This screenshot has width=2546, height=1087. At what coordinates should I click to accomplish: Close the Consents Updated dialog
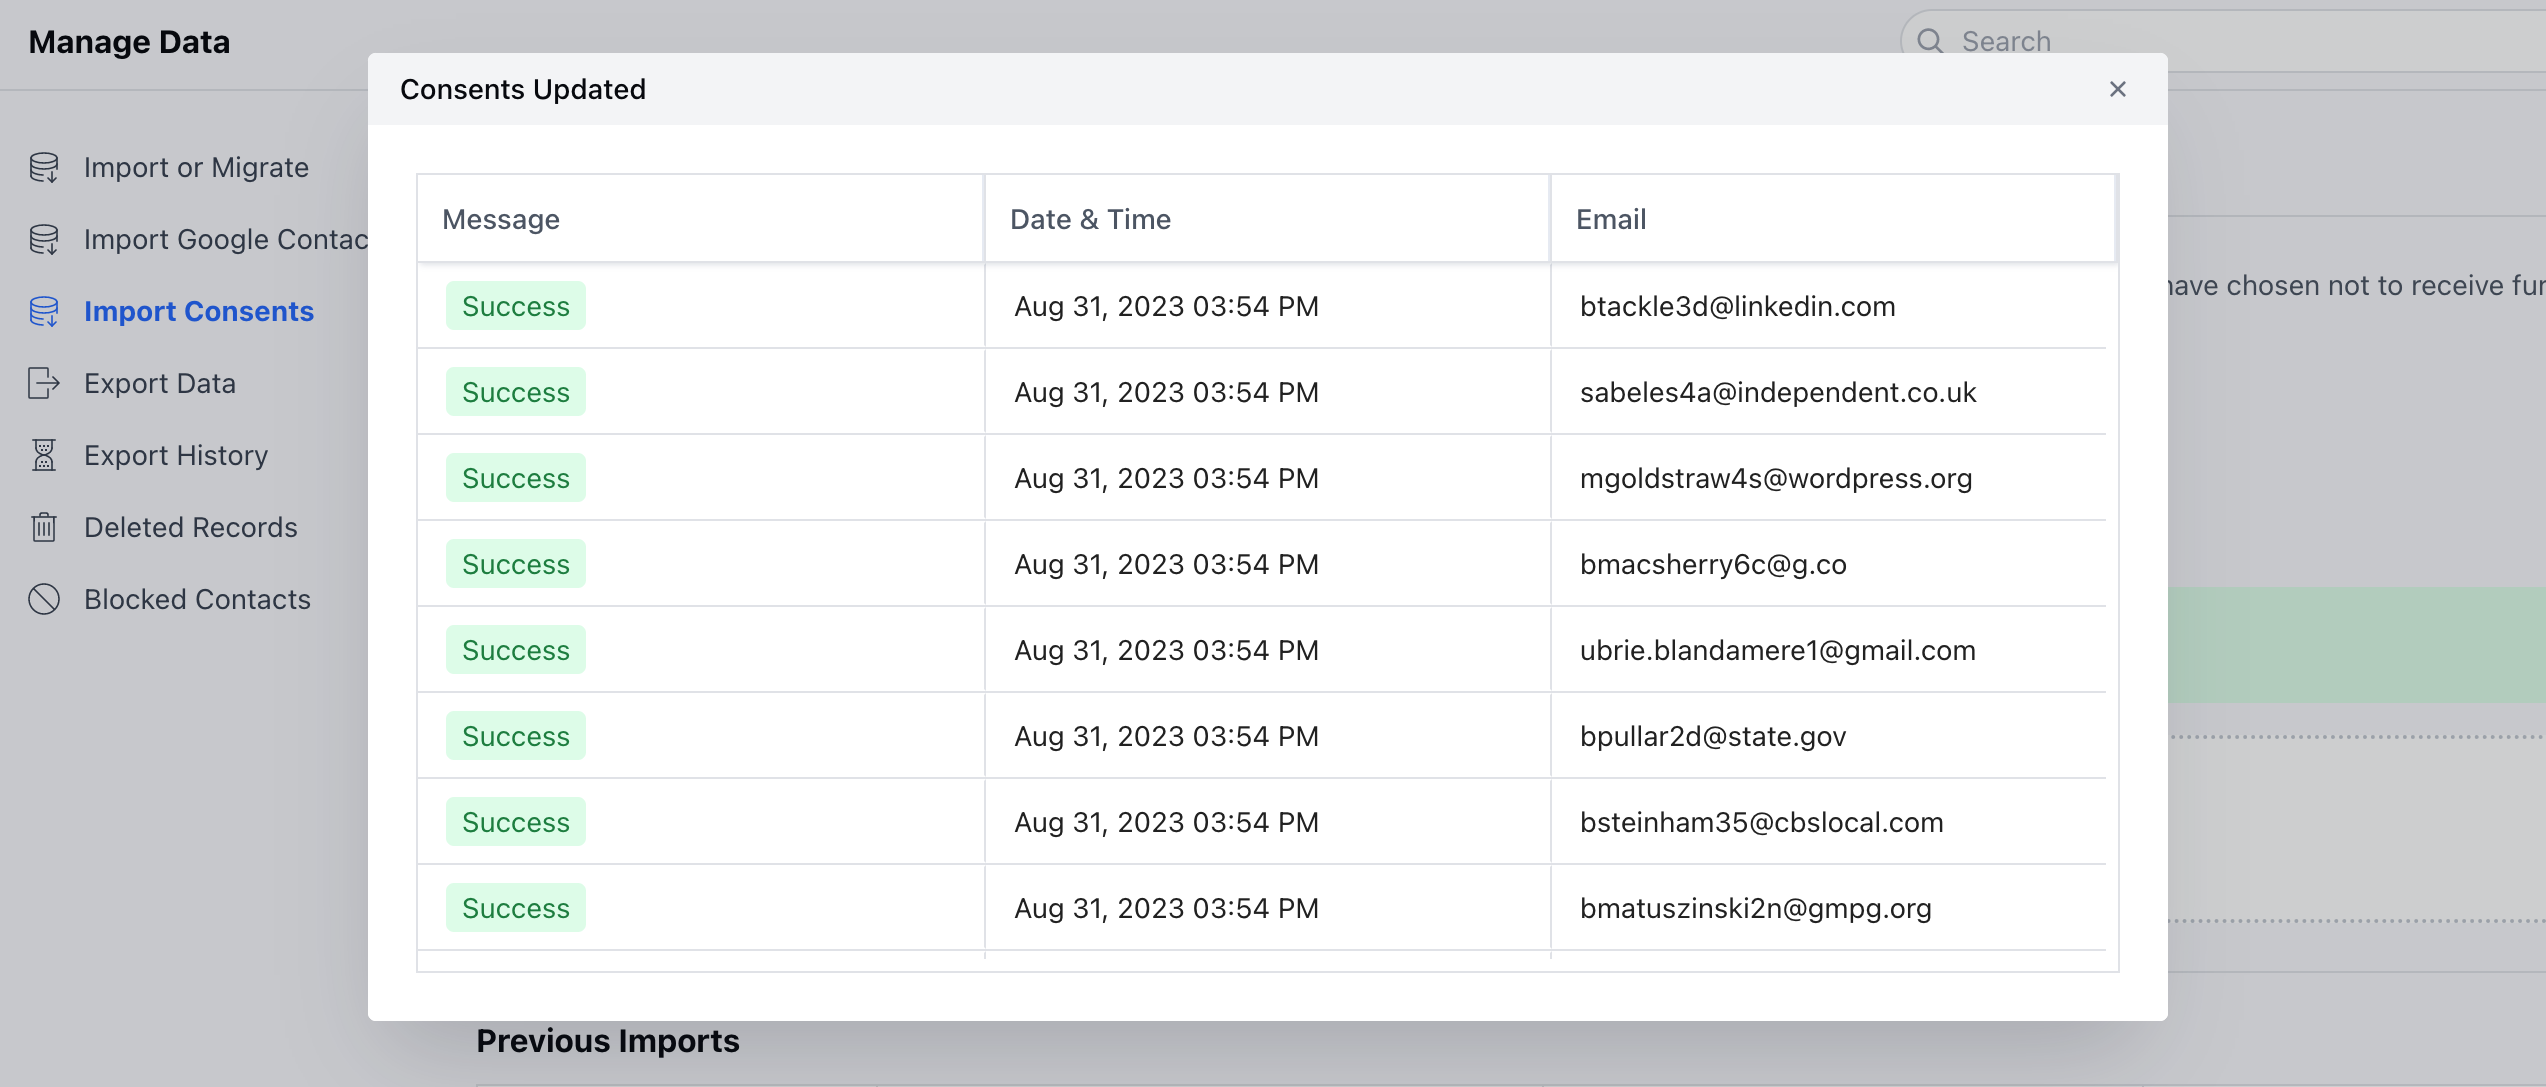[2118, 89]
